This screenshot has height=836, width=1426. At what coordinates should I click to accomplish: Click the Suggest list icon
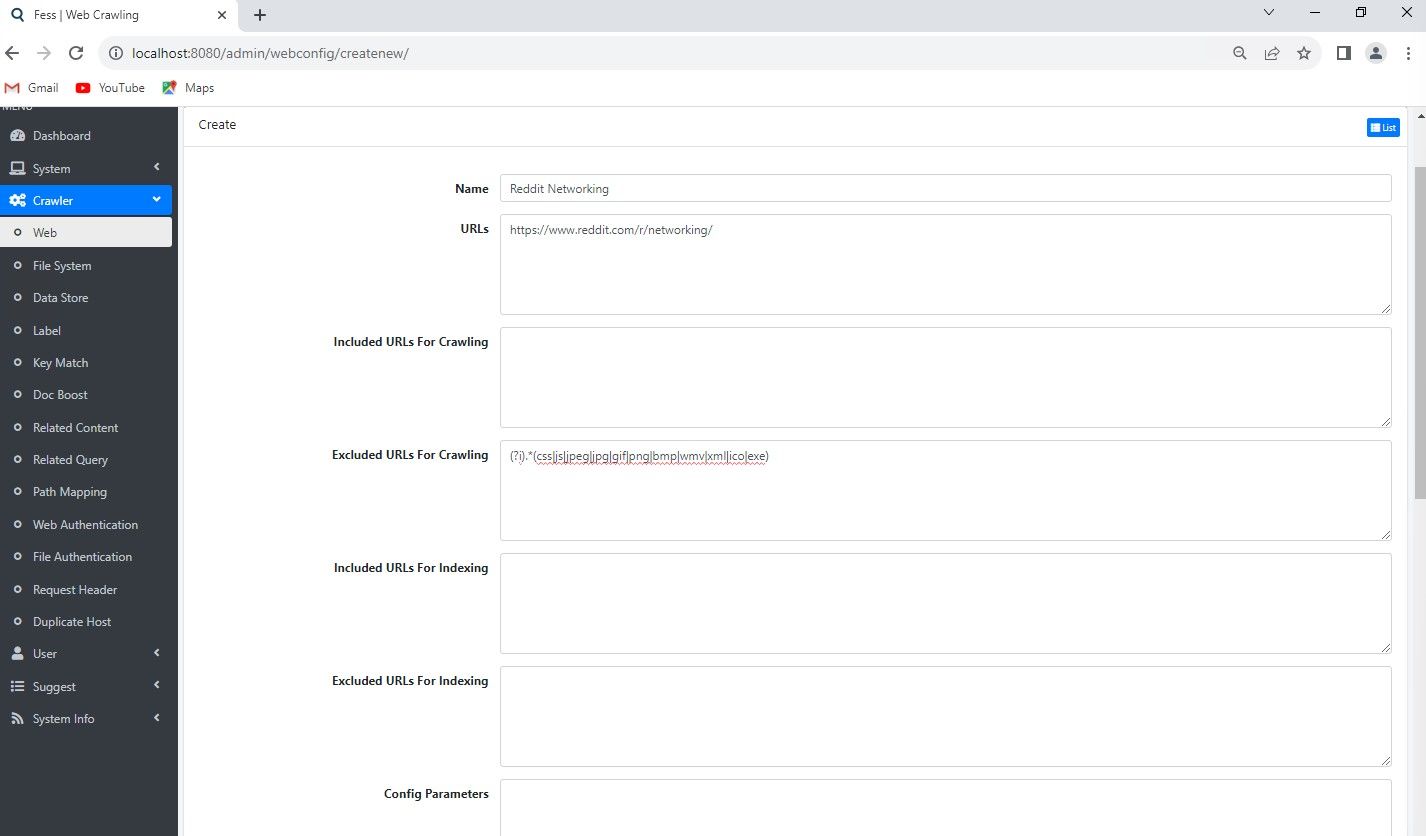point(17,687)
